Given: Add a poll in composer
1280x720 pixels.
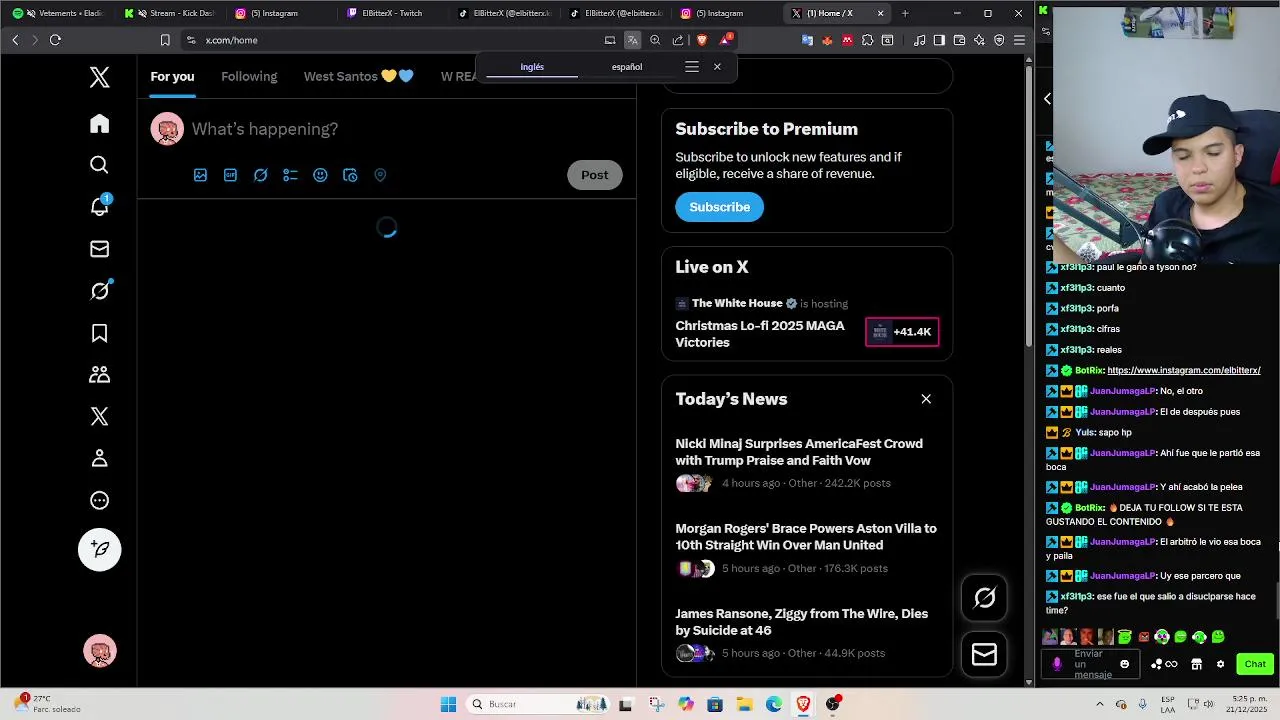Looking at the screenshot, I should coord(290,175).
